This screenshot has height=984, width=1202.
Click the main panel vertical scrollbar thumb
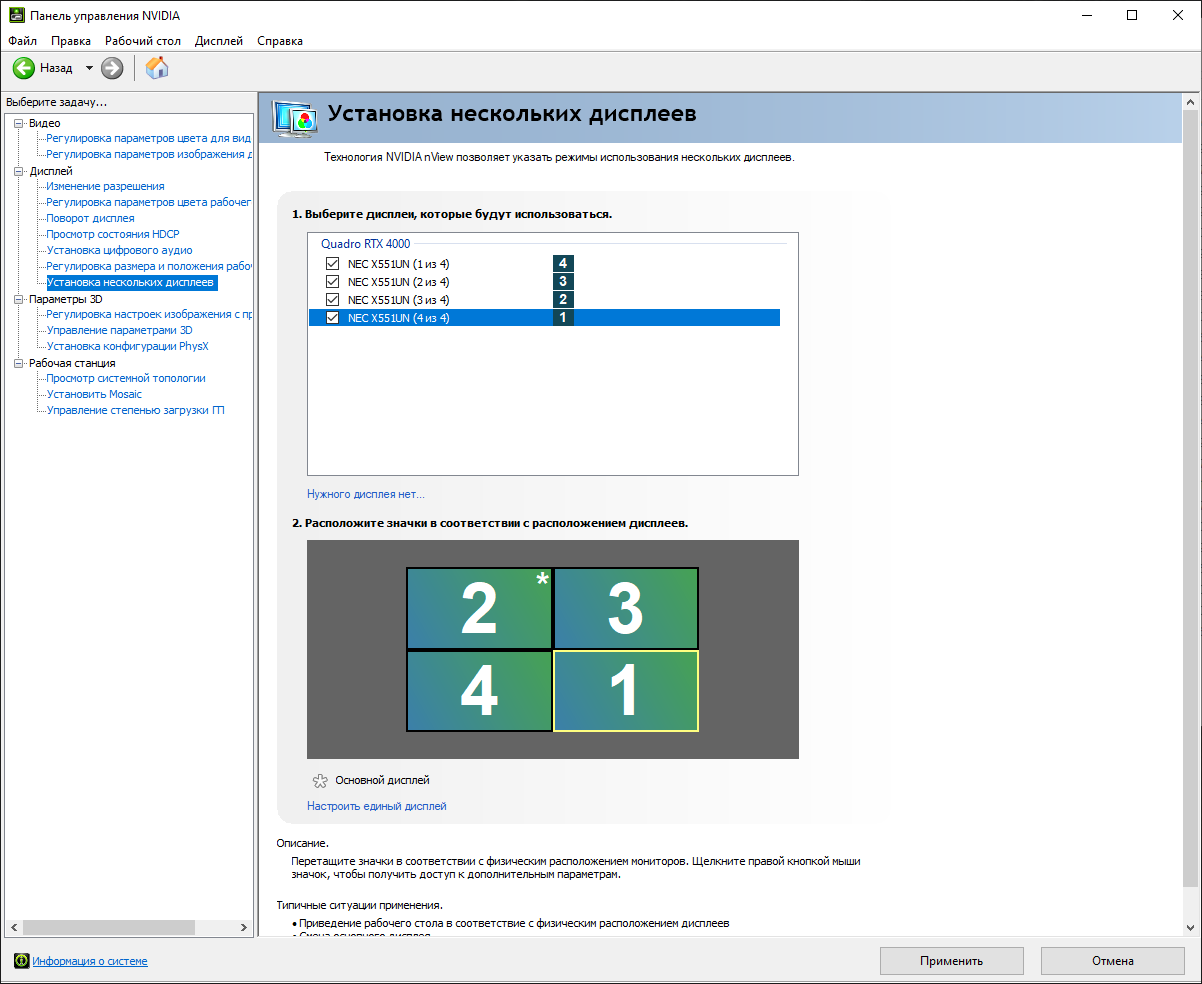pos(1189,498)
